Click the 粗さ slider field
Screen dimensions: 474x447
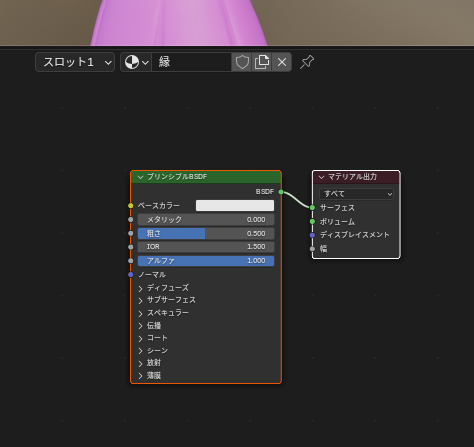click(x=206, y=233)
